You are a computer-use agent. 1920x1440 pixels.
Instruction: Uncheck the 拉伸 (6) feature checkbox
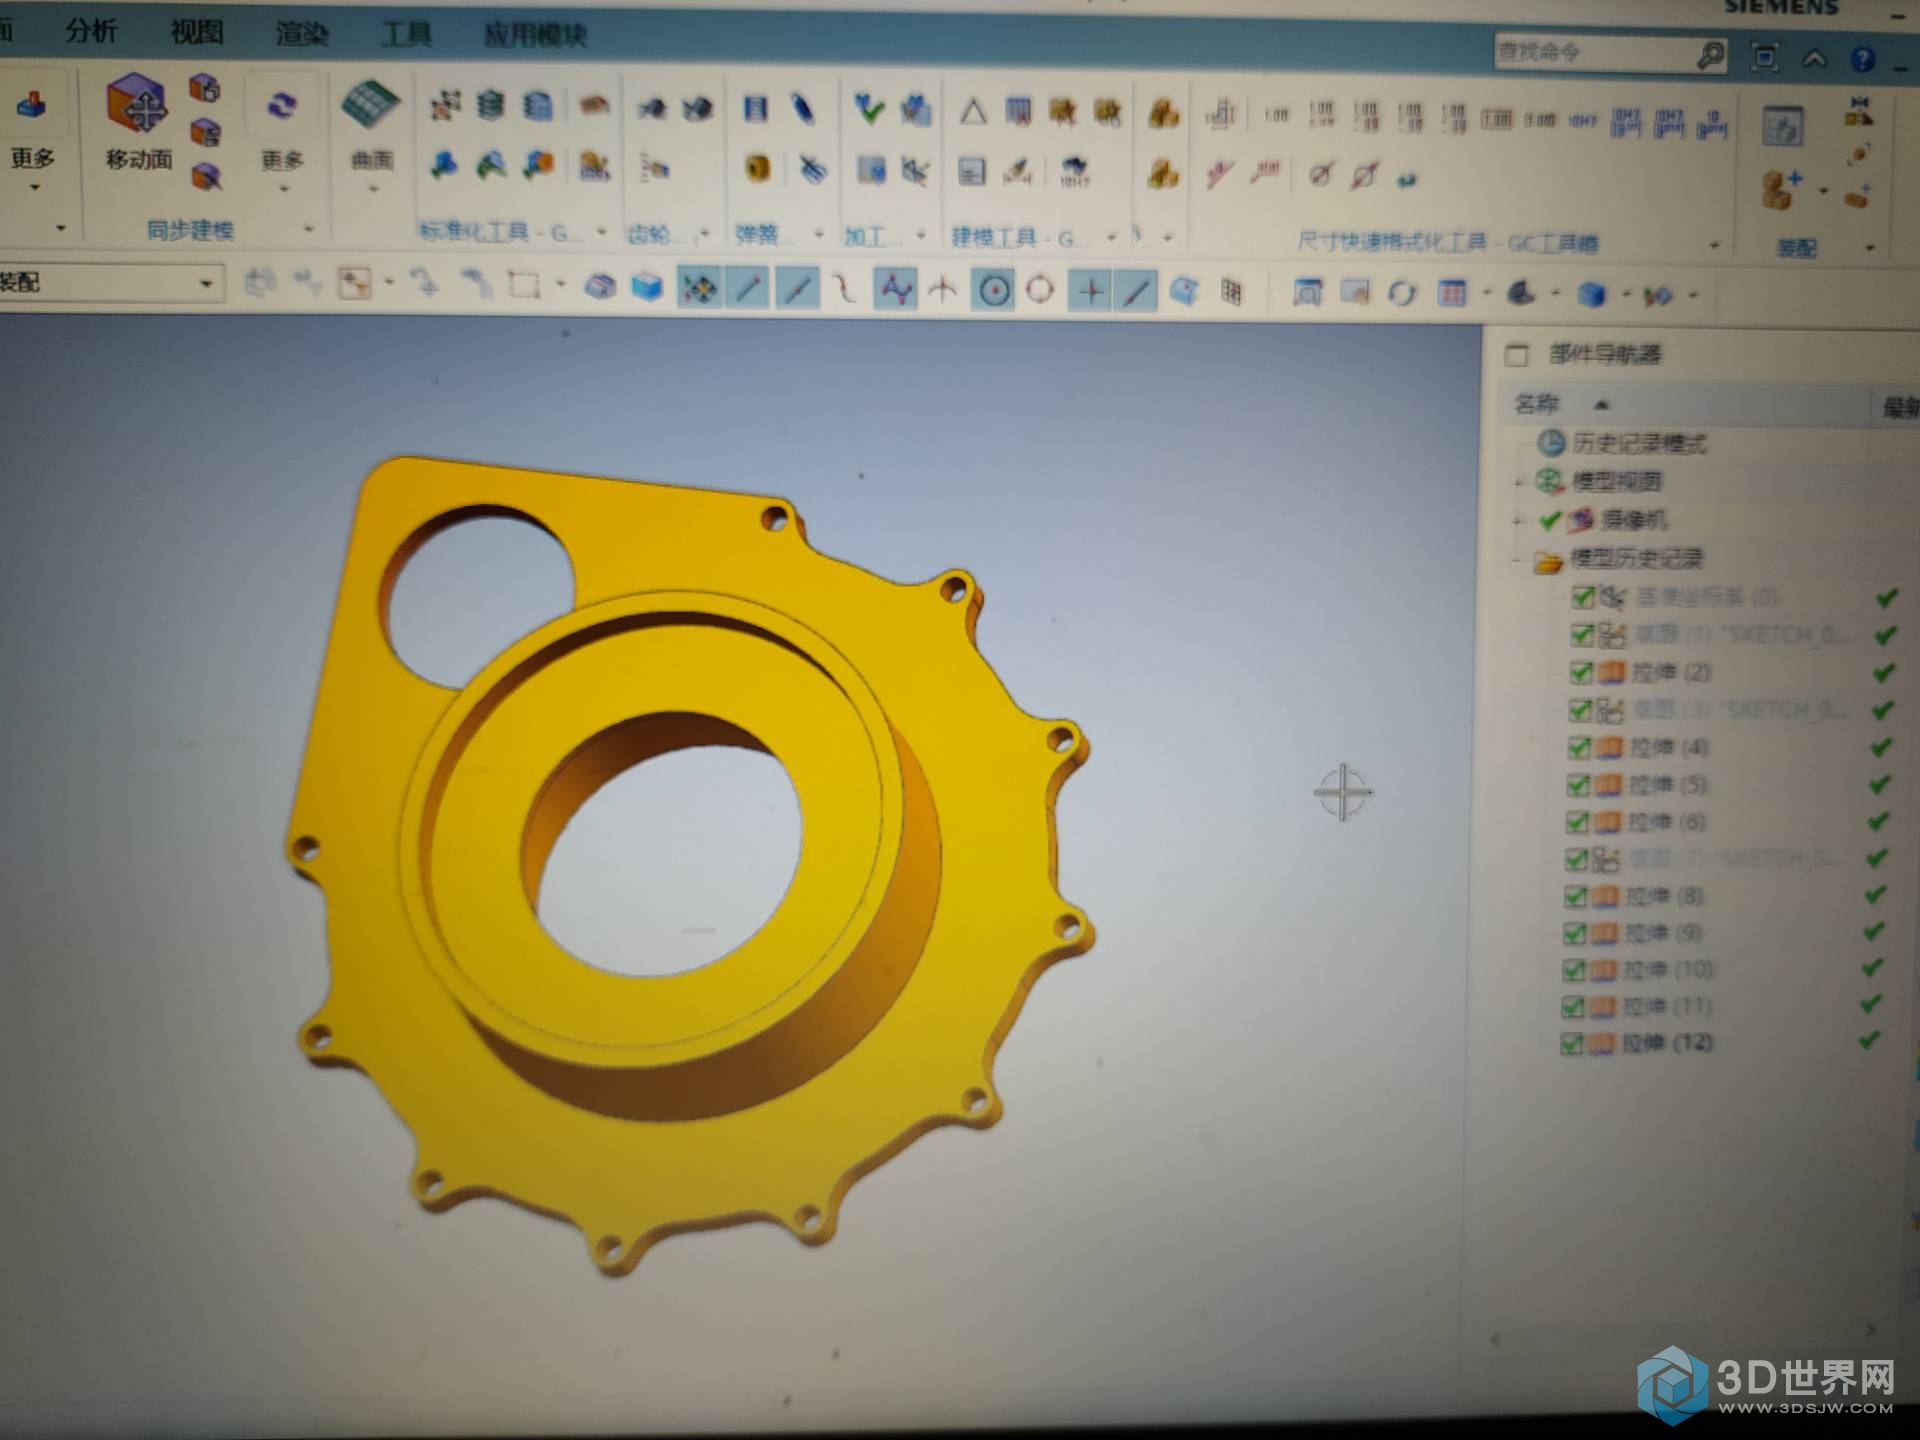pos(1577,823)
